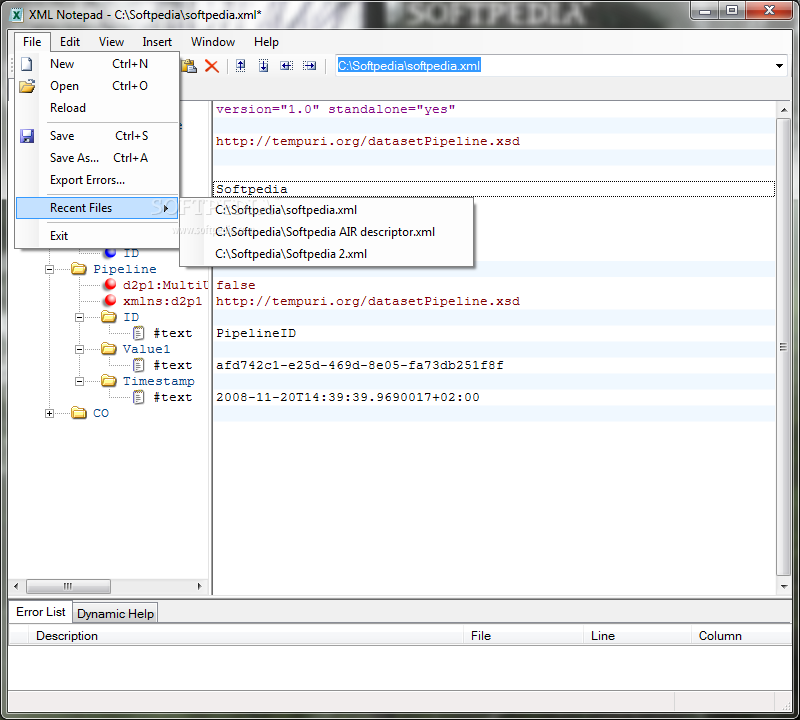Screen dimensions: 800x720
Task: Click the Softpedia value edit field
Action: (x=494, y=189)
